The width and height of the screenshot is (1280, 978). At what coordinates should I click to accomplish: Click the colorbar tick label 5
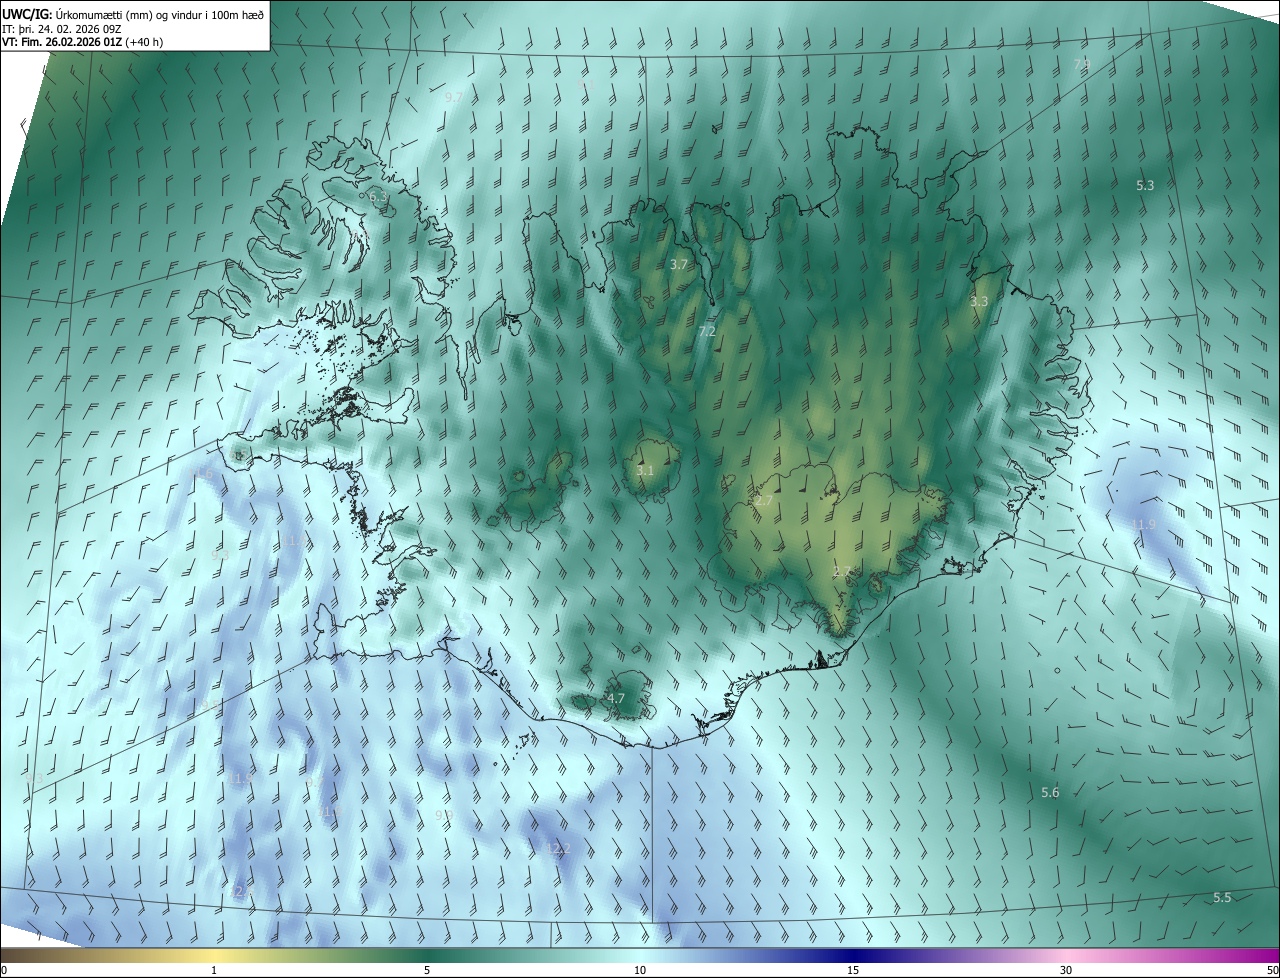click(427, 970)
